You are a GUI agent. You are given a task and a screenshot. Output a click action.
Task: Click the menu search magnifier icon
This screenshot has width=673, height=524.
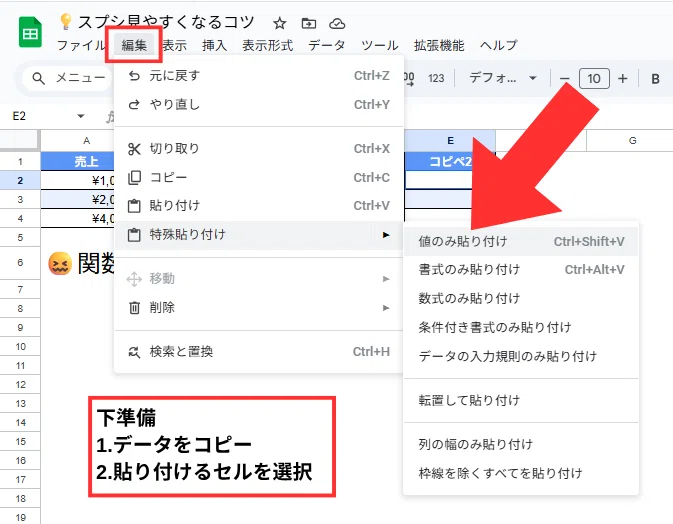(x=39, y=79)
